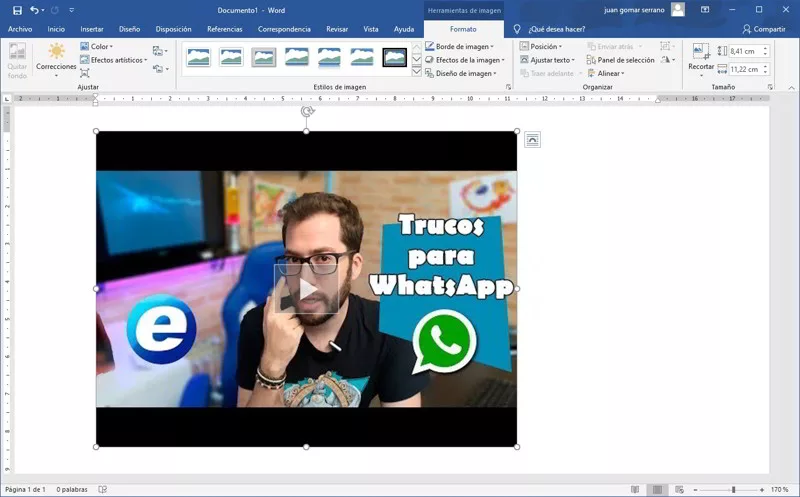This screenshot has width=800, height=497.
Task: Open Panel de selección
Action: click(620, 60)
